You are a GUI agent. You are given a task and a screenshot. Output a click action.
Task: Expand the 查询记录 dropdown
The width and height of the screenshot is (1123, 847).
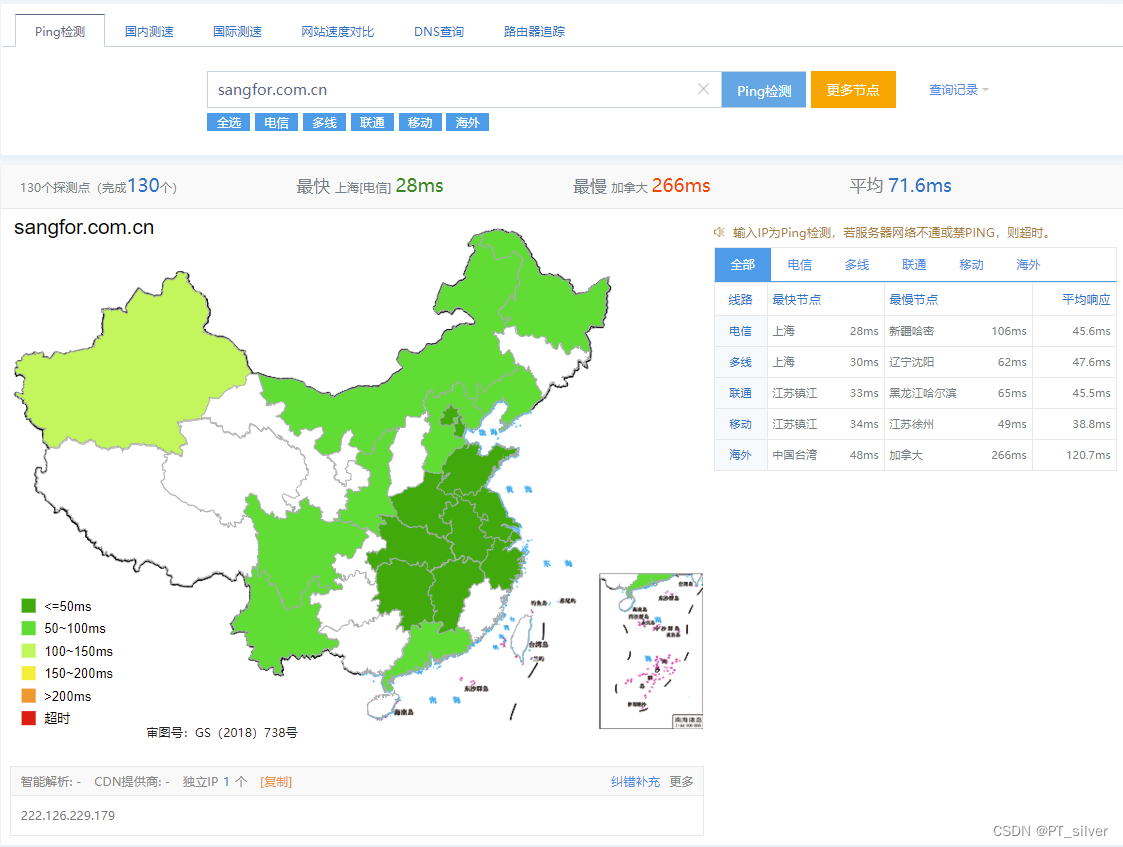(x=958, y=89)
